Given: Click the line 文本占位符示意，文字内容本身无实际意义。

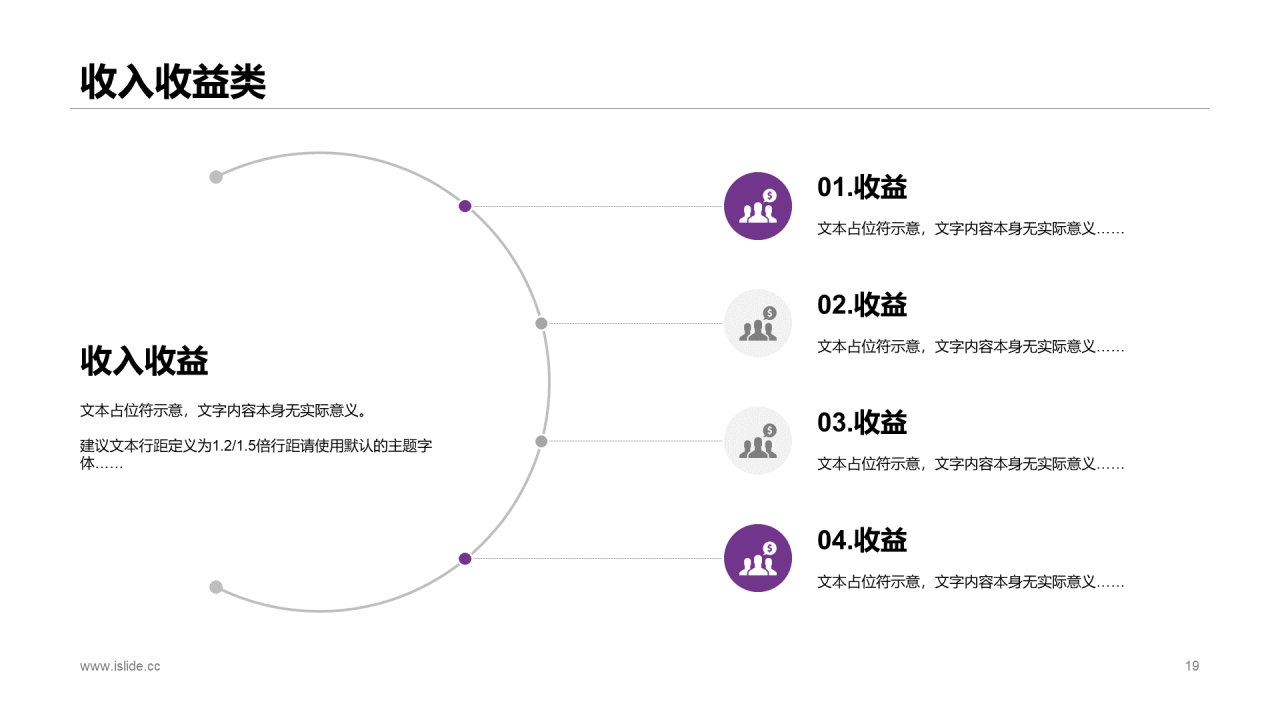Looking at the screenshot, I should pyautogui.click(x=224, y=410).
